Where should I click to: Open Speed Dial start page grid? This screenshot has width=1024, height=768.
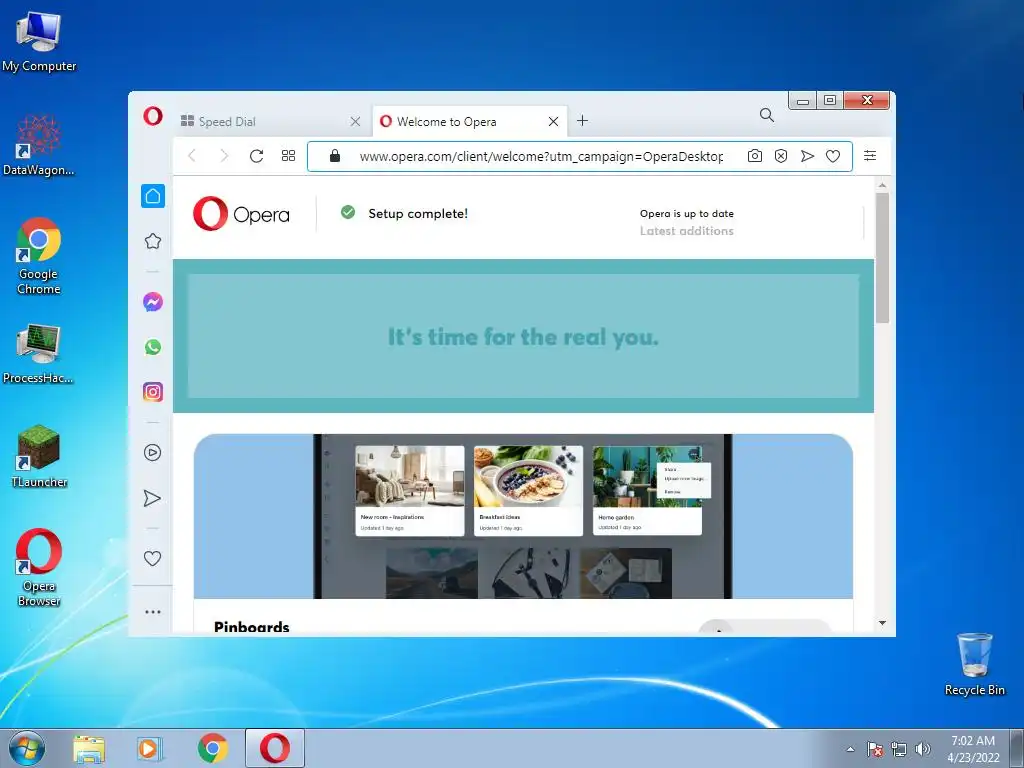pyautogui.click(x=288, y=155)
